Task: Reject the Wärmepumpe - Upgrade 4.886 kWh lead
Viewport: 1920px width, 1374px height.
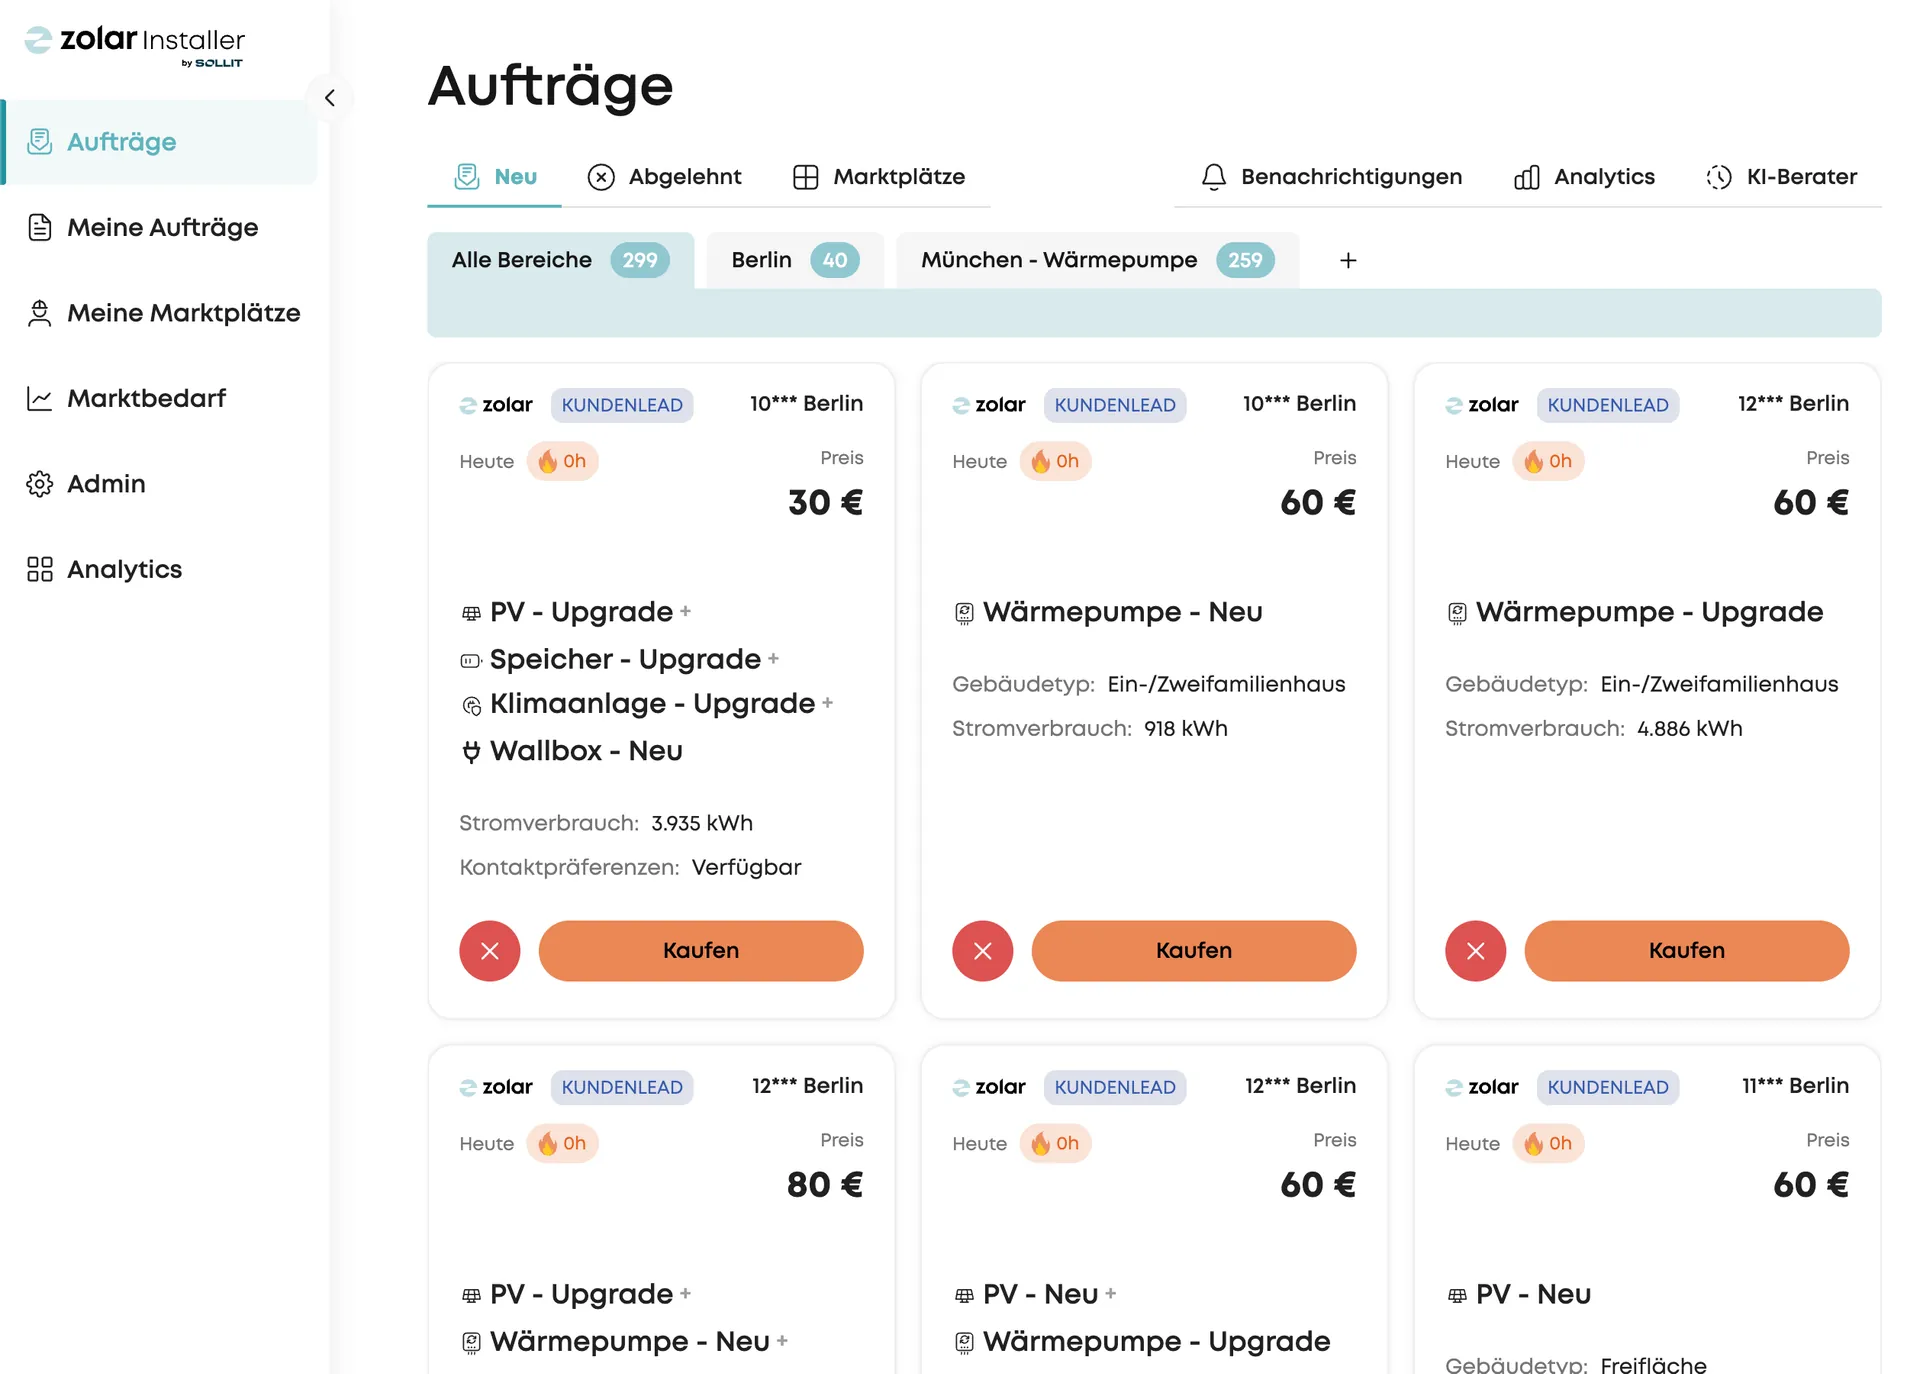Action: click(x=1476, y=950)
